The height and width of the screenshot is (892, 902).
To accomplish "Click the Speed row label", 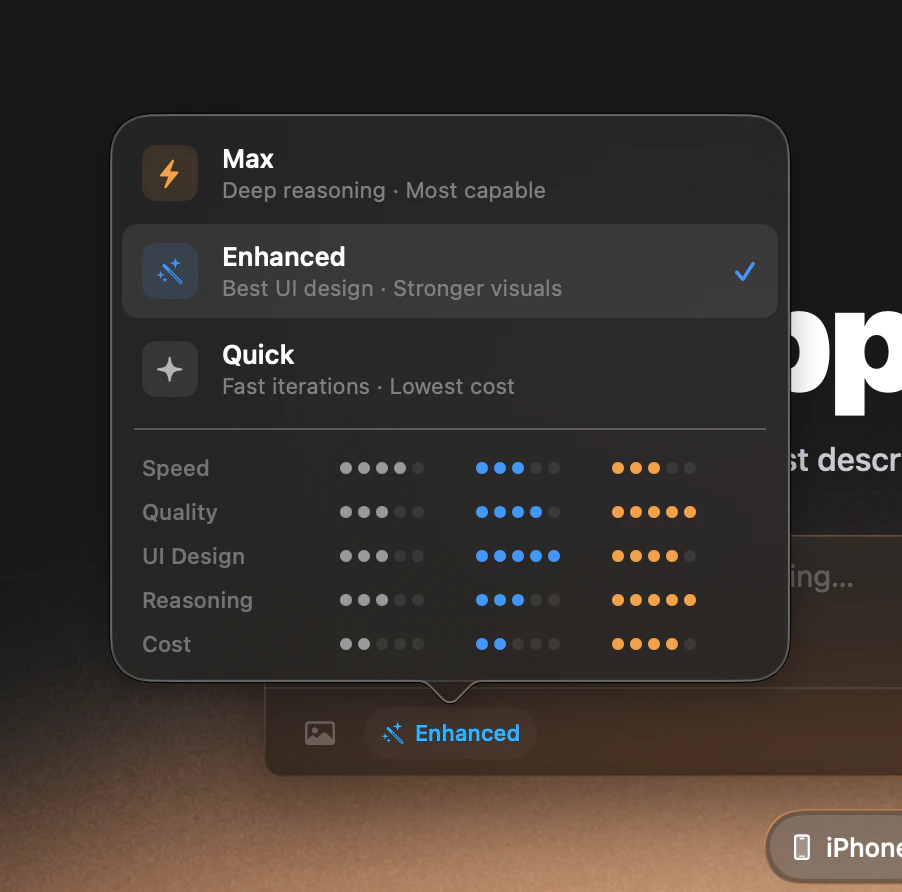I will point(175,468).
